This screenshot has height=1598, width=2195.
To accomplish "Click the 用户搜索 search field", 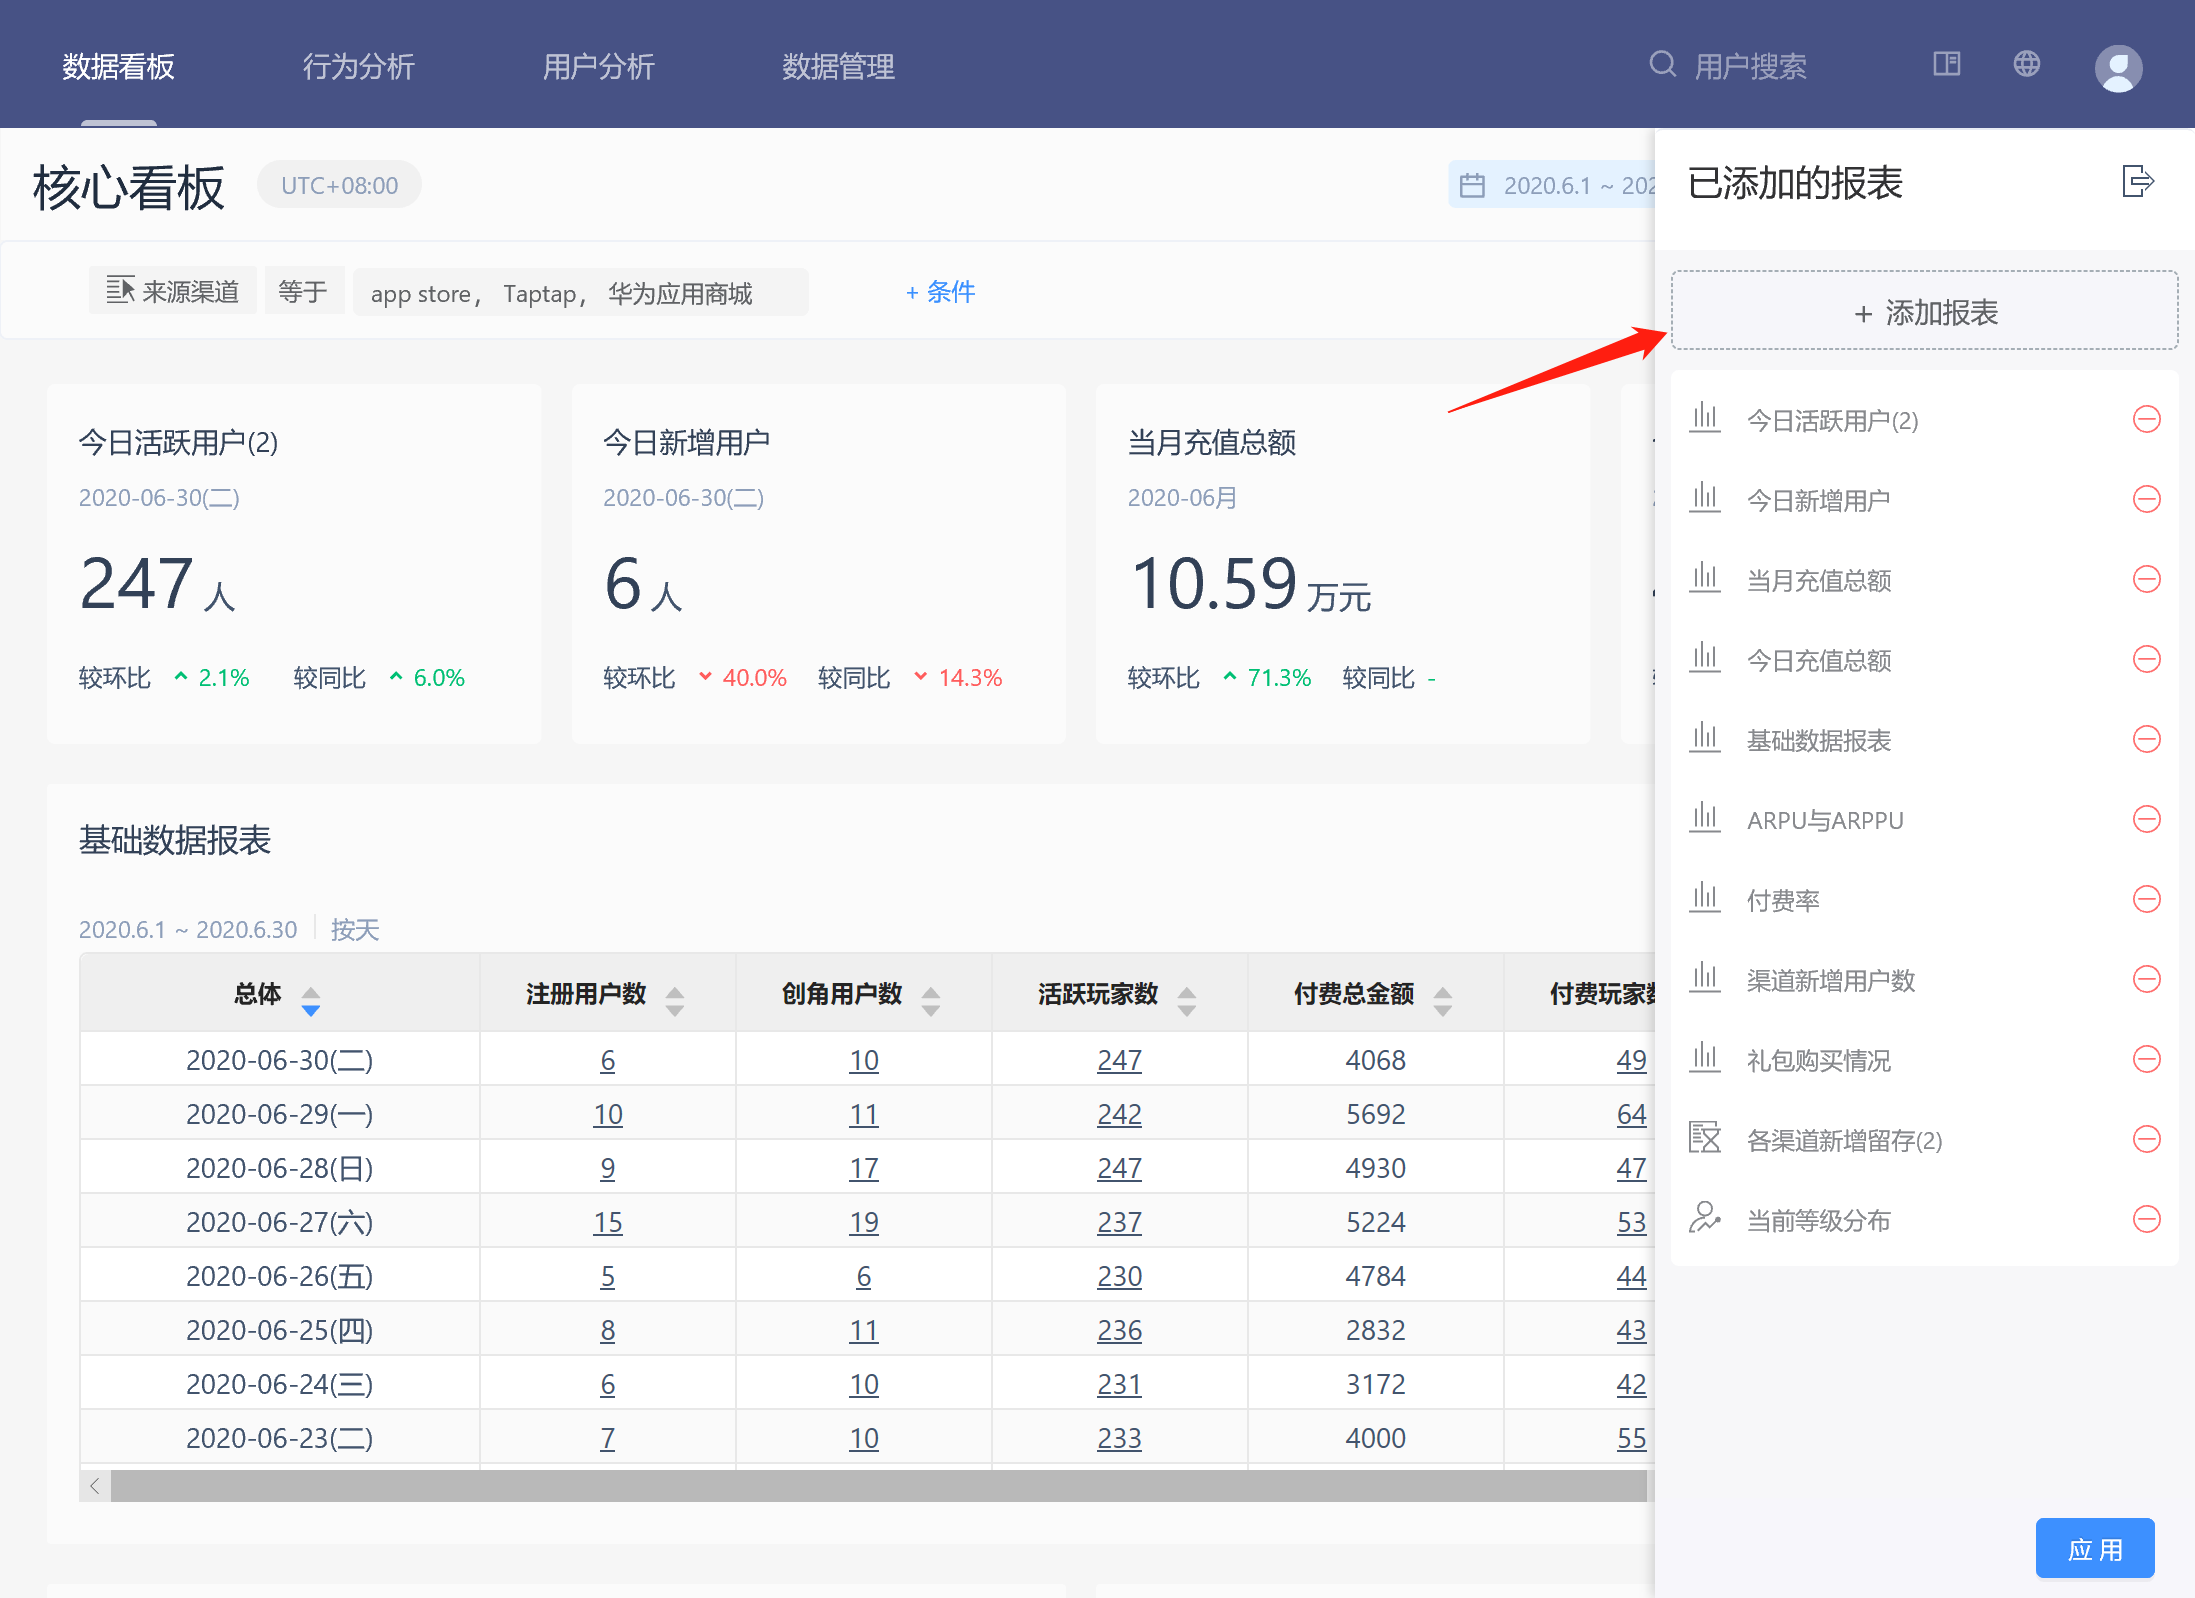I will click(x=1750, y=67).
